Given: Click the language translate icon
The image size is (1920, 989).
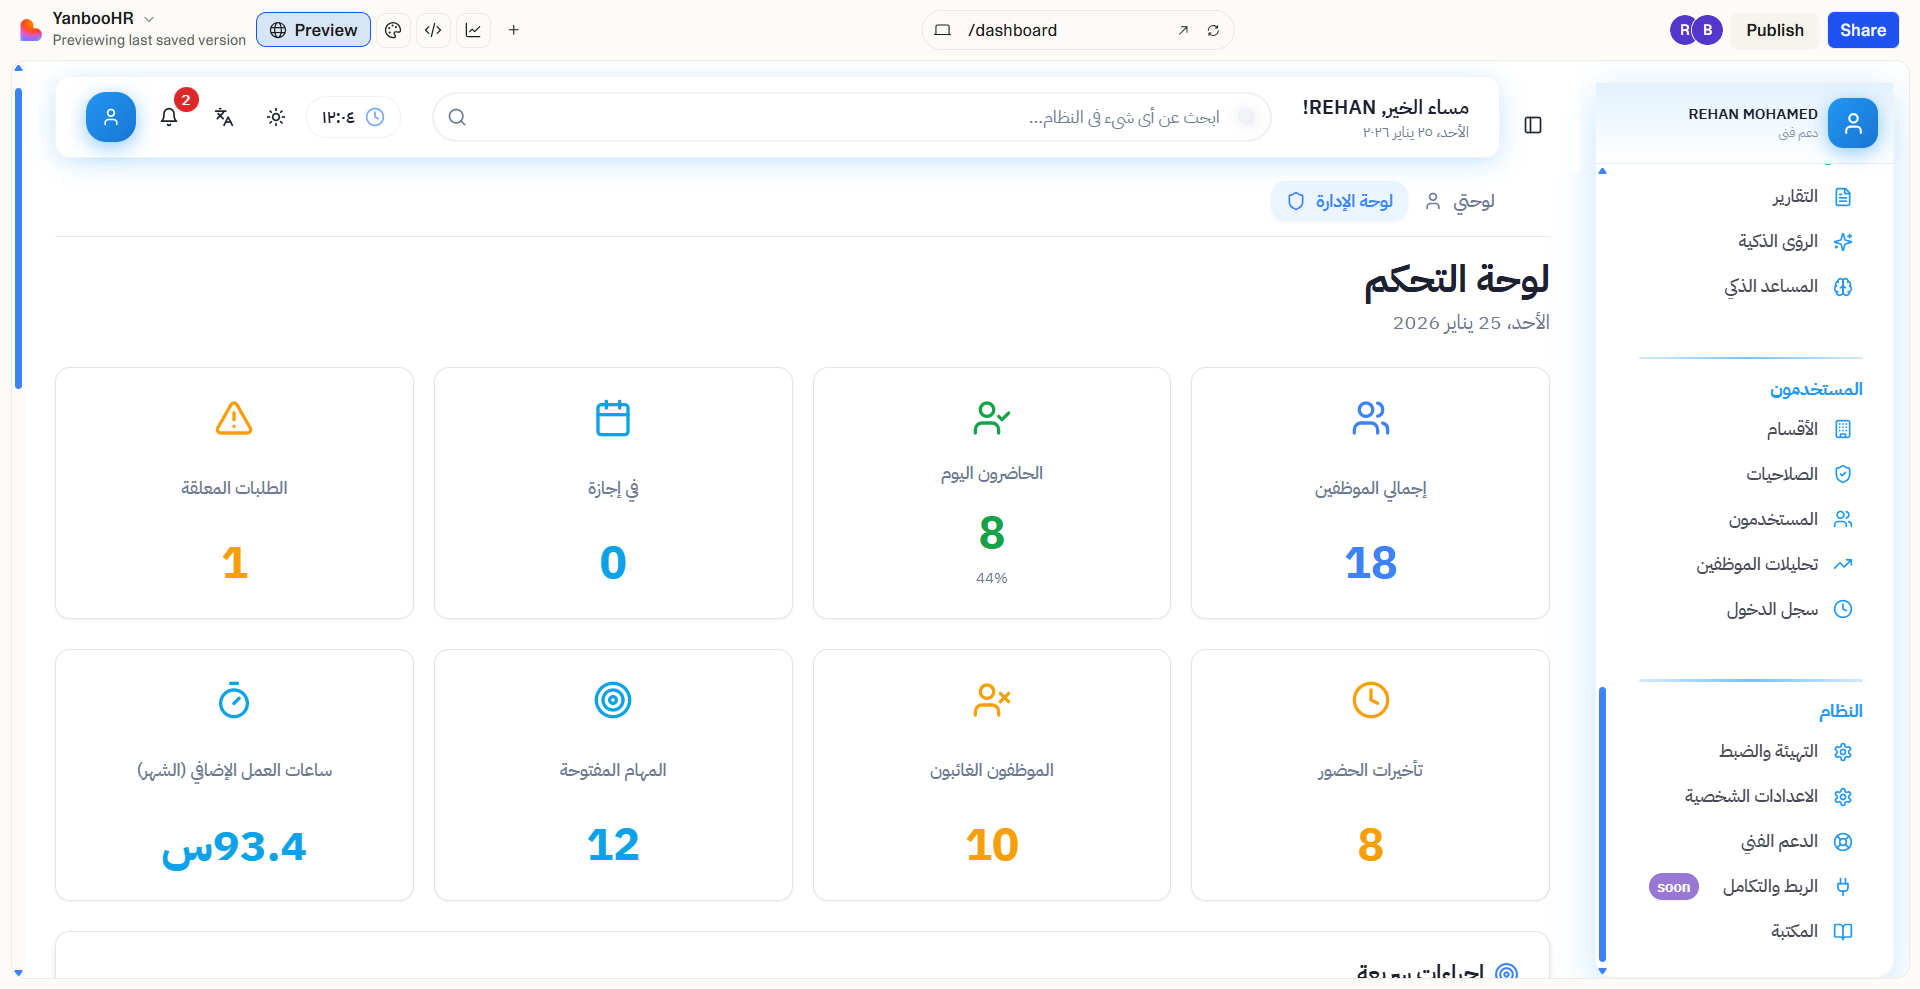Looking at the screenshot, I should [224, 117].
